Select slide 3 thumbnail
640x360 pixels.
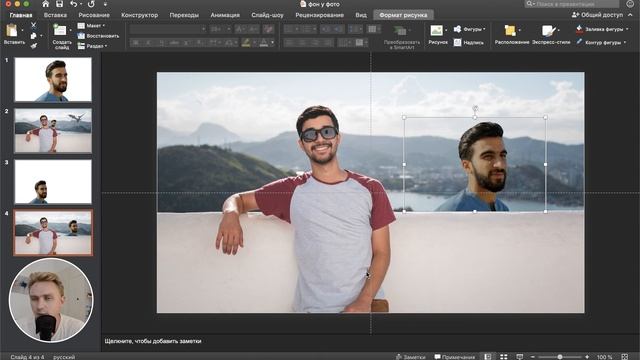(x=53, y=182)
